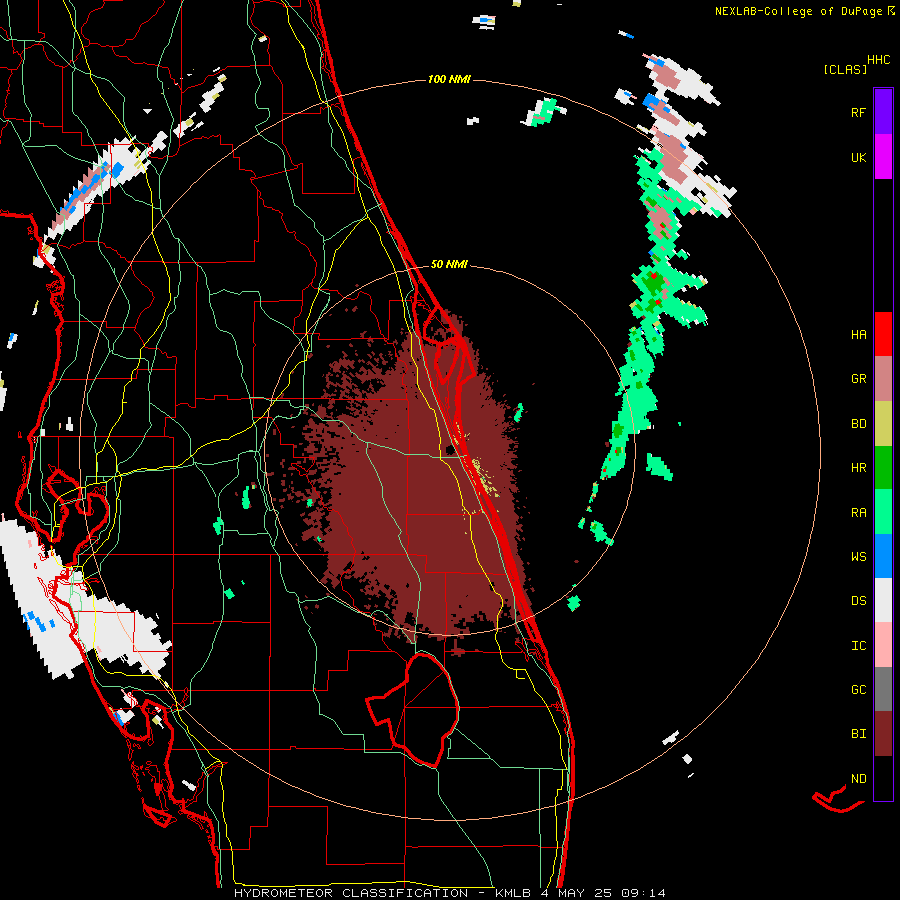Image resolution: width=900 pixels, height=900 pixels.
Task: Click the GC legend label
Action: click(858, 690)
